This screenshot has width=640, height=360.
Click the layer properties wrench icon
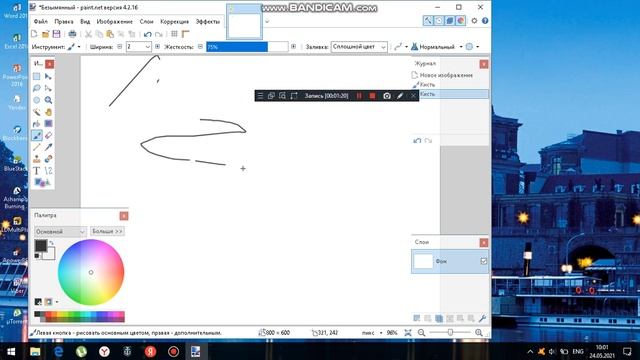[x=482, y=318]
